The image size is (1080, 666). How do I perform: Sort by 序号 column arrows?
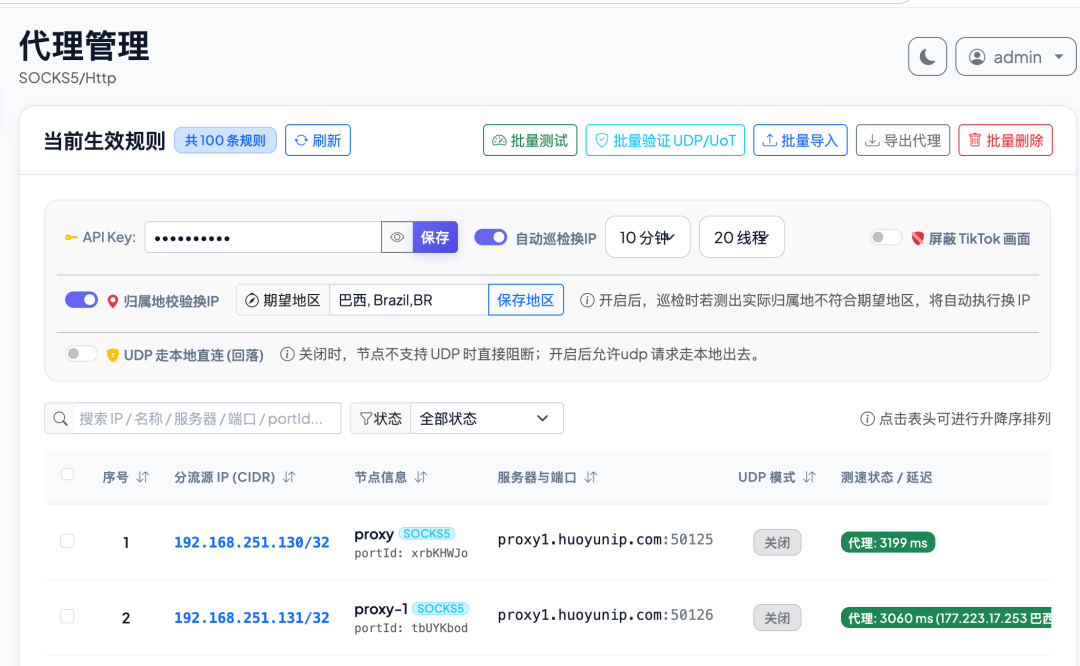143,477
